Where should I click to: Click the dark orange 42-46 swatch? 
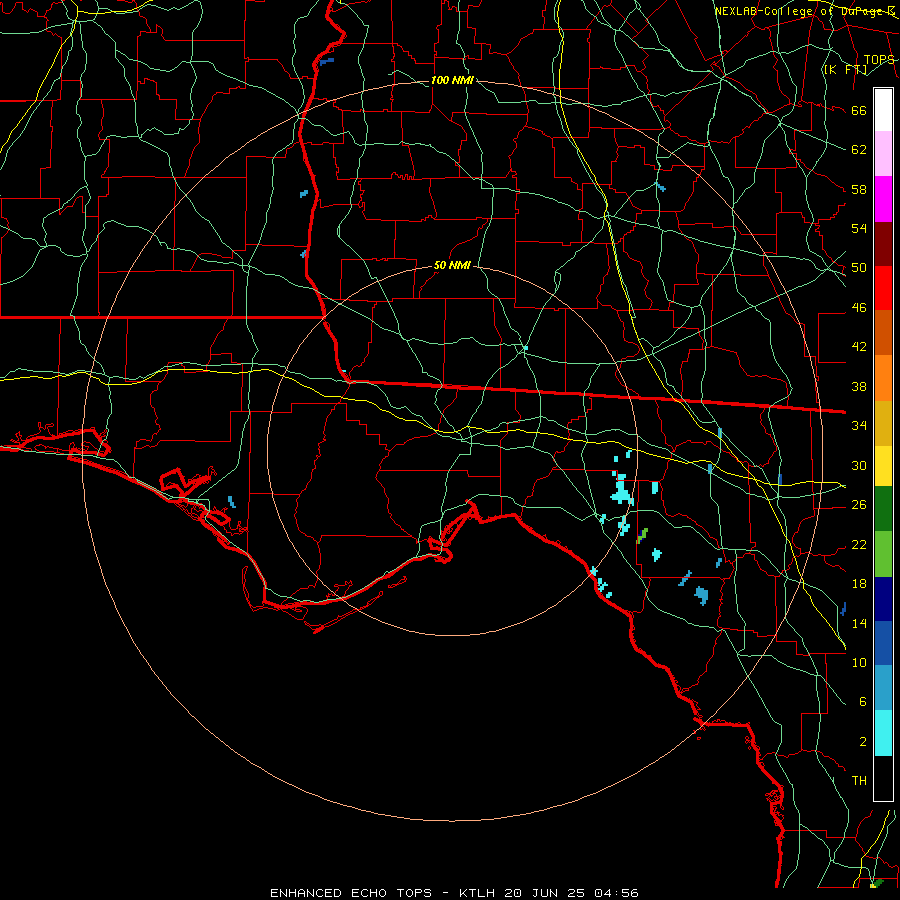click(x=883, y=333)
